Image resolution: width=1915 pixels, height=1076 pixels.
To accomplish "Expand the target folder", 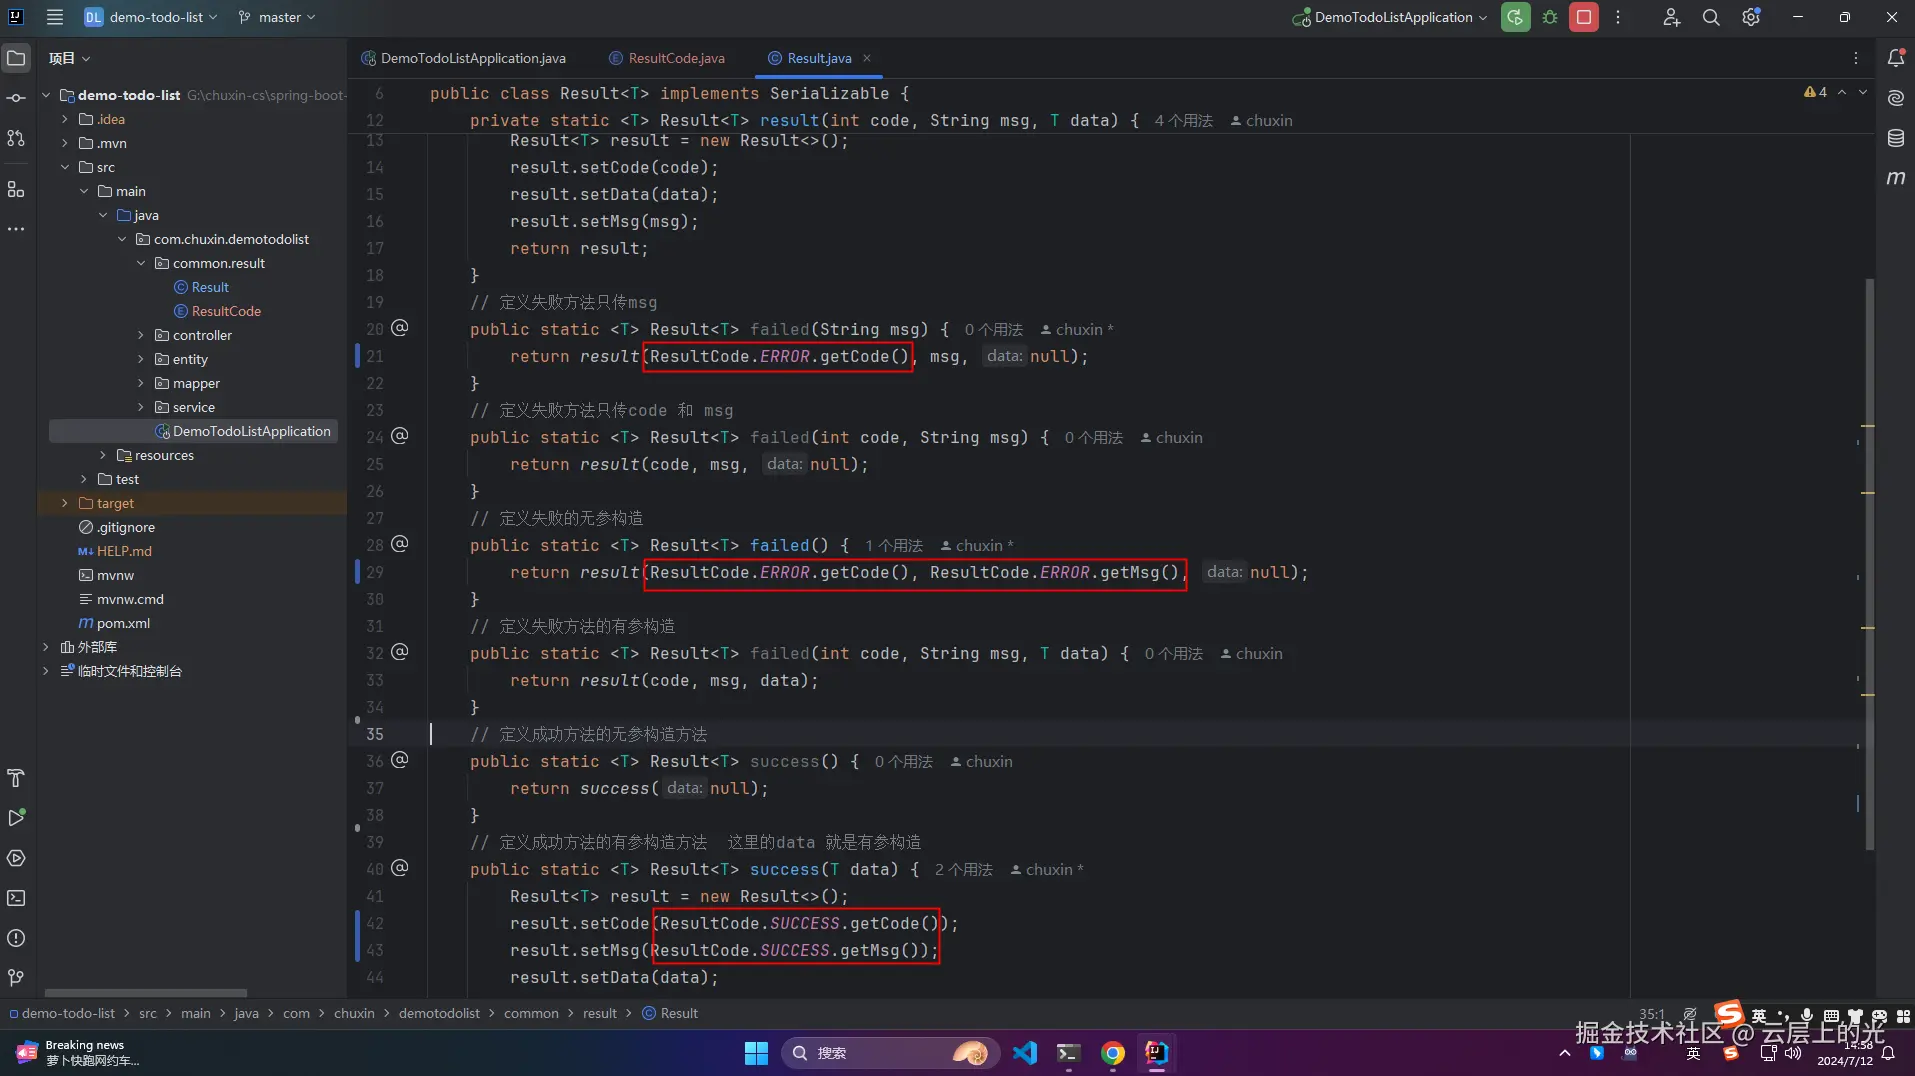I will pyautogui.click(x=65, y=503).
